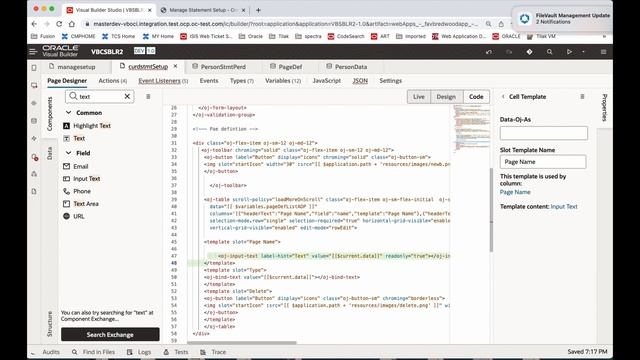The width and height of the screenshot is (640, 360).
Task: Open the Components sidebar icon
Action: tap(34, 138)
